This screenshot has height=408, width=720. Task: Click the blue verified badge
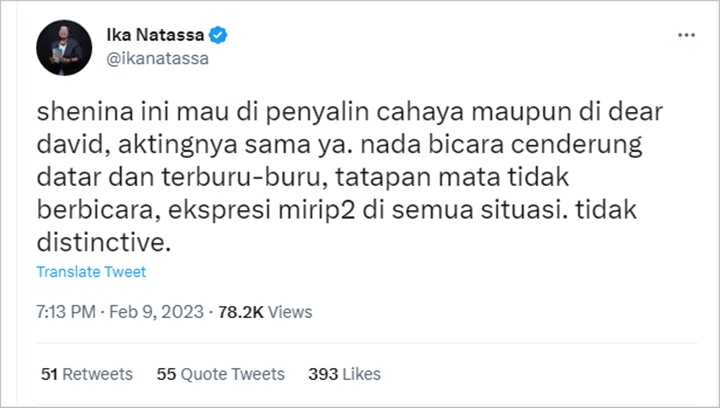click(x=218, y=35)
